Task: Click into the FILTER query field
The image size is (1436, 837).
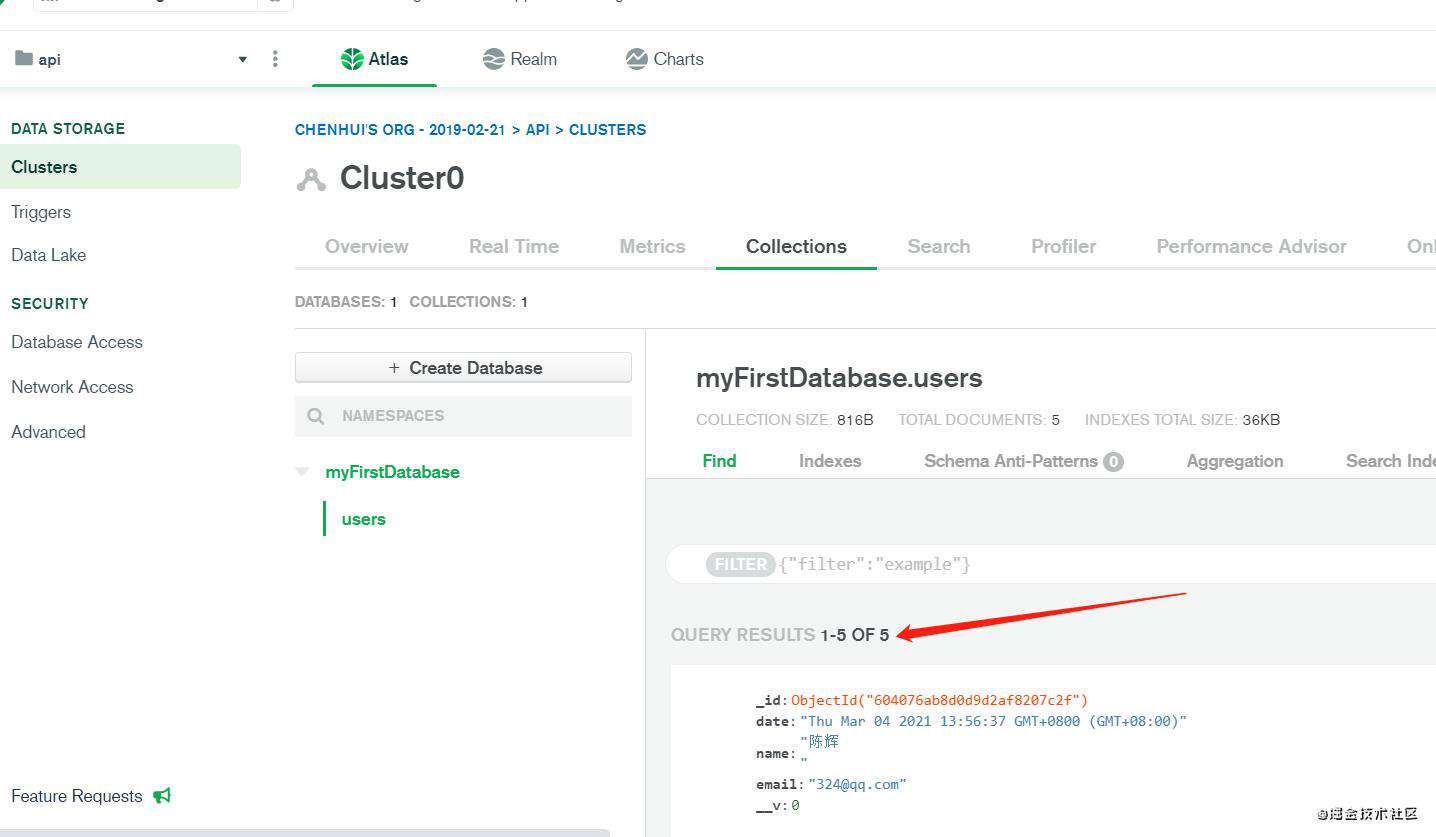Action: point(1050,564)
